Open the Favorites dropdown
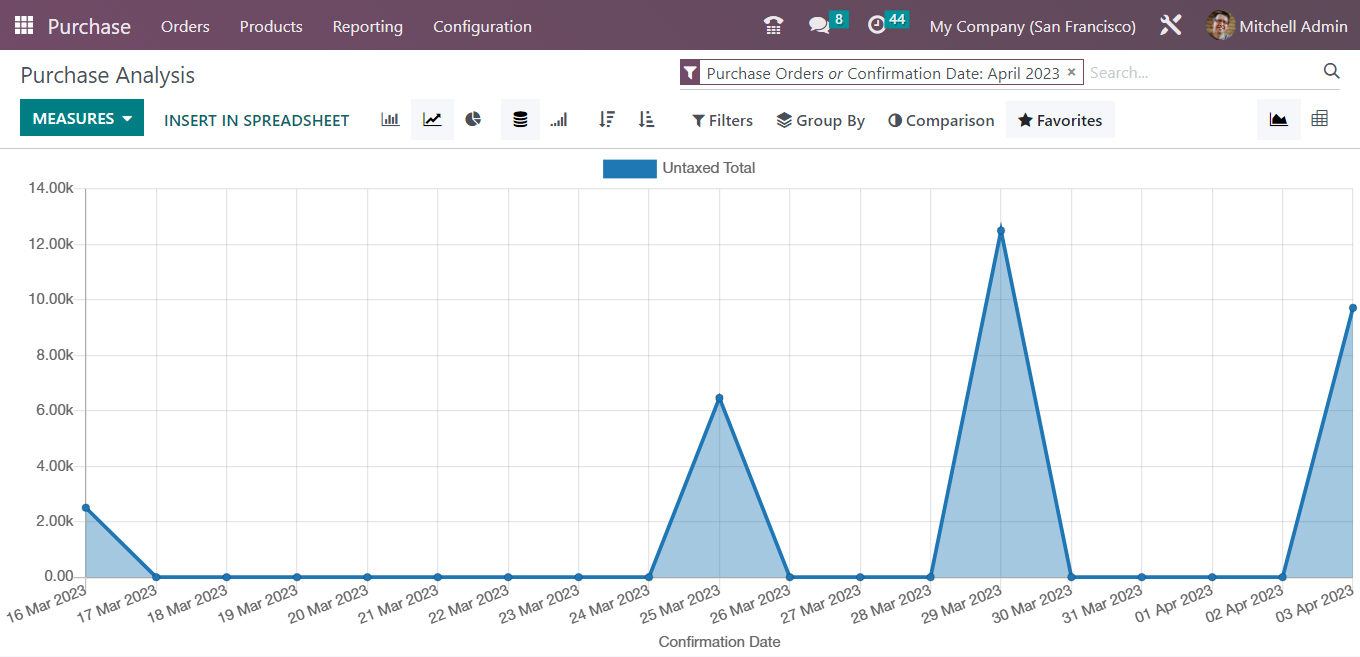 pyautogui.click(x=1060, y=119)
